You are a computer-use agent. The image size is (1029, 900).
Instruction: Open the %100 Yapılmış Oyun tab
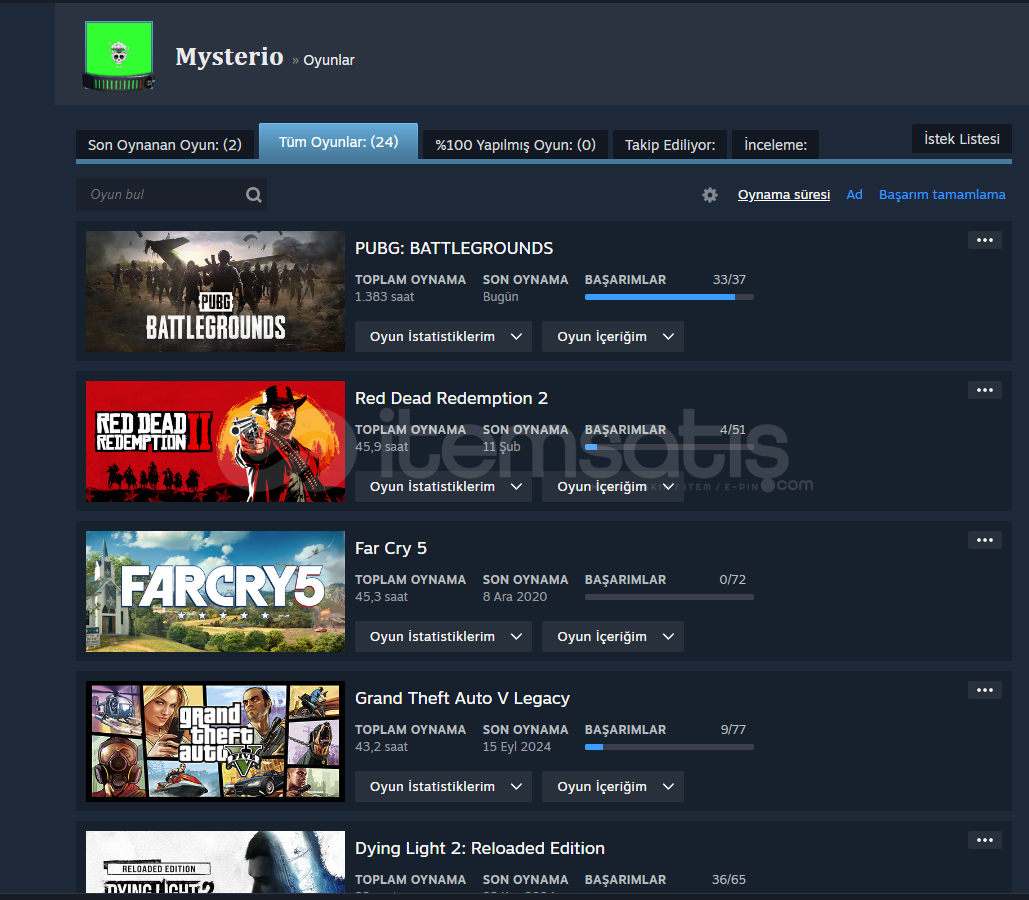click(515, 144)
